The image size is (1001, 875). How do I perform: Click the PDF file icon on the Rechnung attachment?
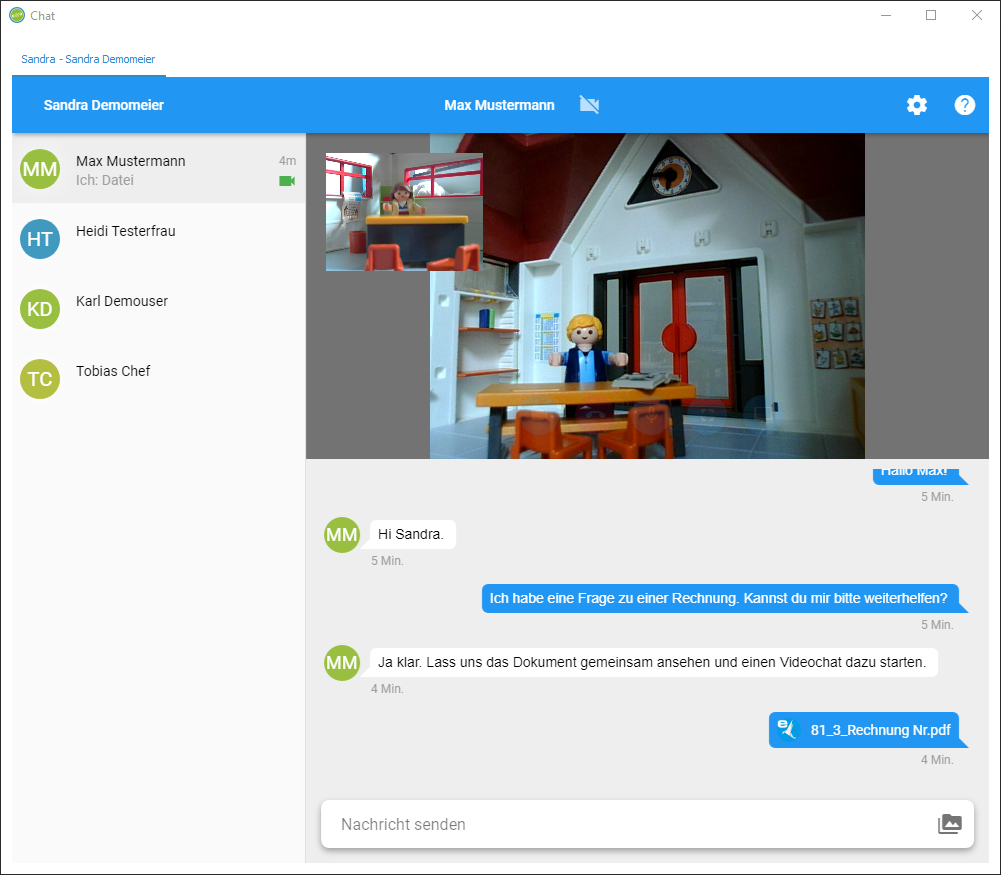786,730
